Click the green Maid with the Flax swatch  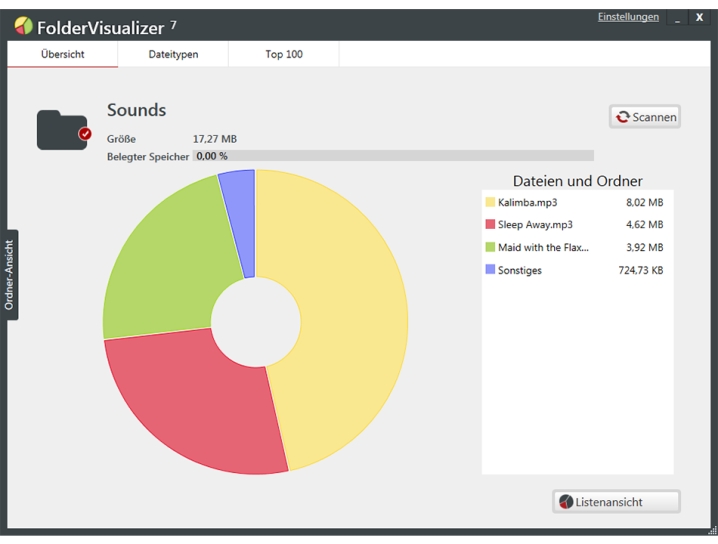coord(490,247)
